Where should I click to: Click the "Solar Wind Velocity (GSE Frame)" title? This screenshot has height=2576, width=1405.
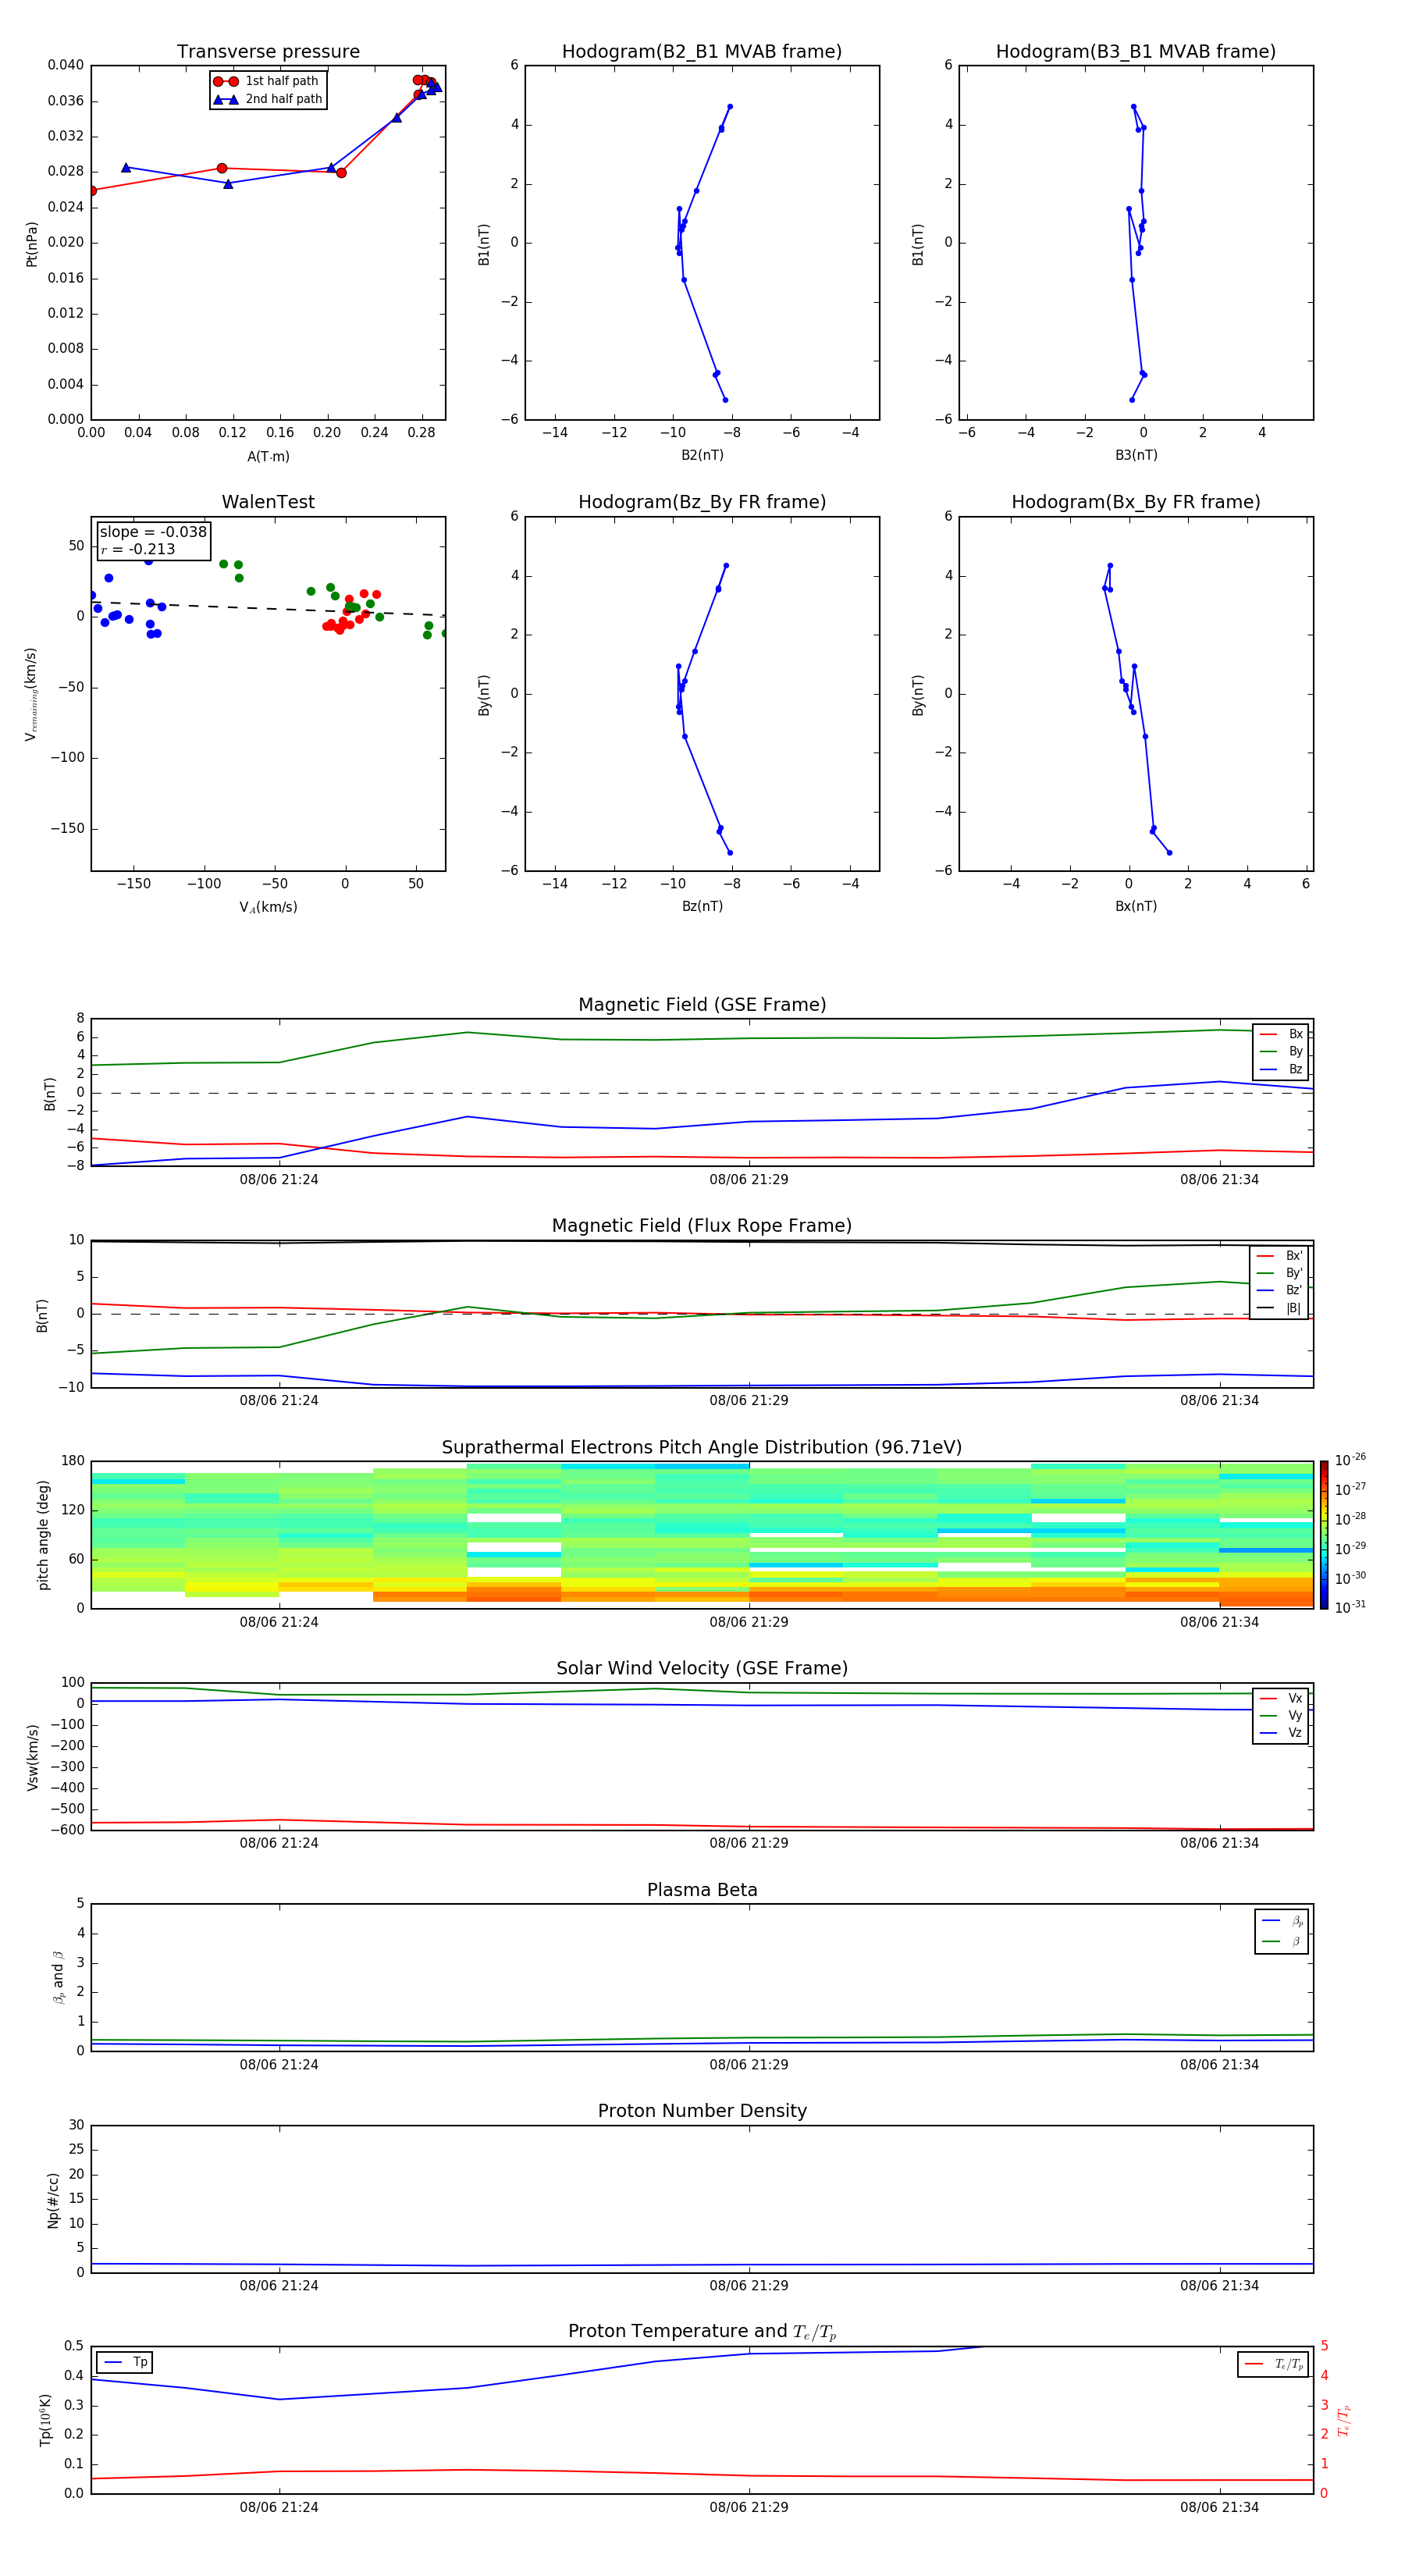702,1668
